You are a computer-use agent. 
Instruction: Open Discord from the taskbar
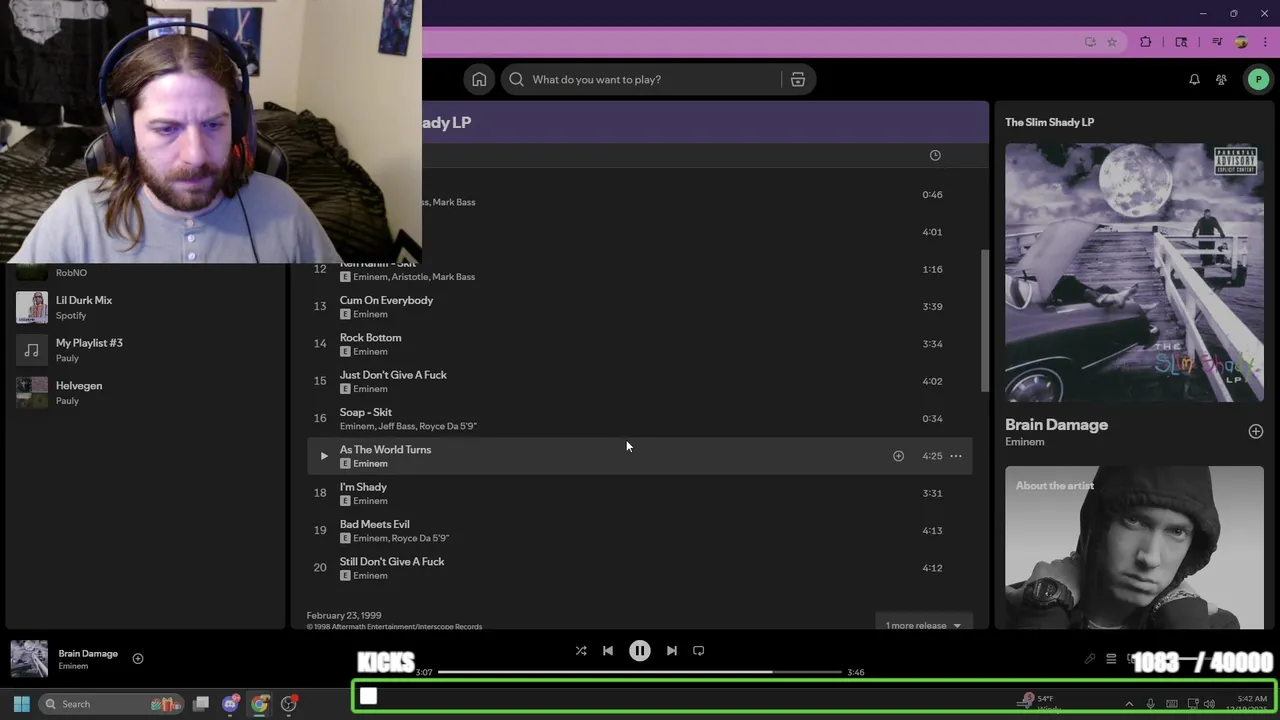(230, 704)
